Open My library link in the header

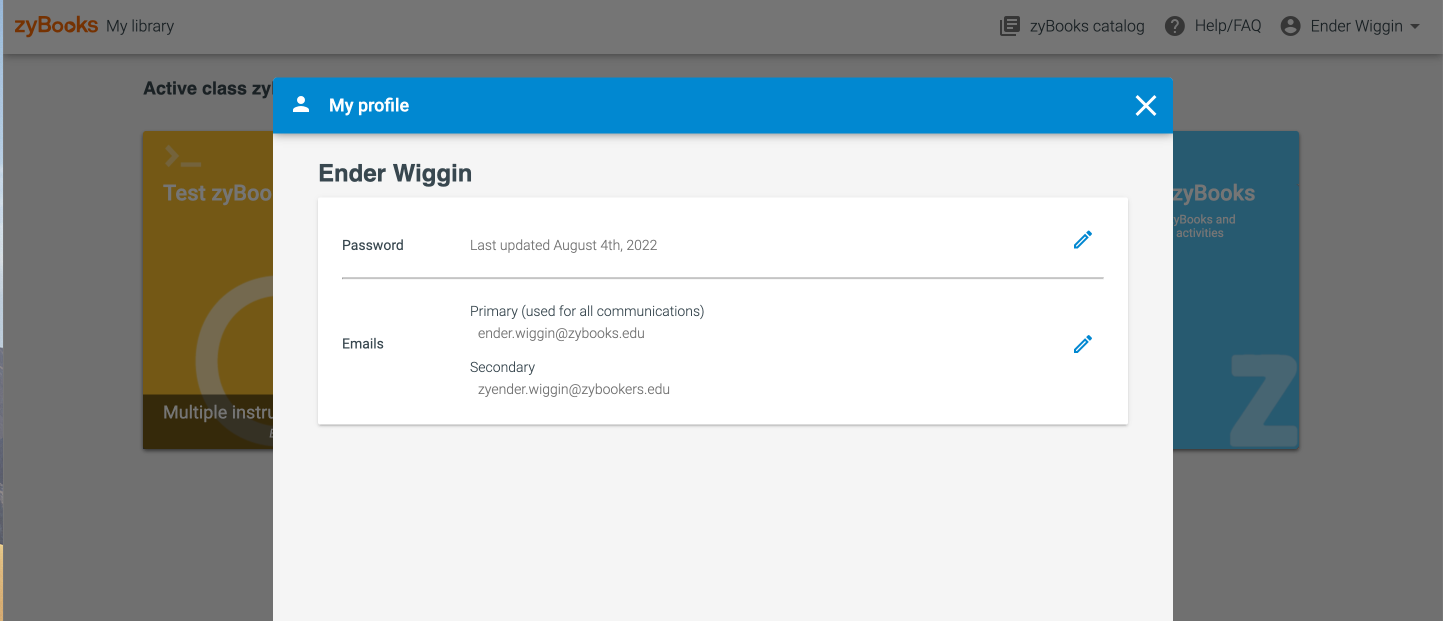coord(140,26)
